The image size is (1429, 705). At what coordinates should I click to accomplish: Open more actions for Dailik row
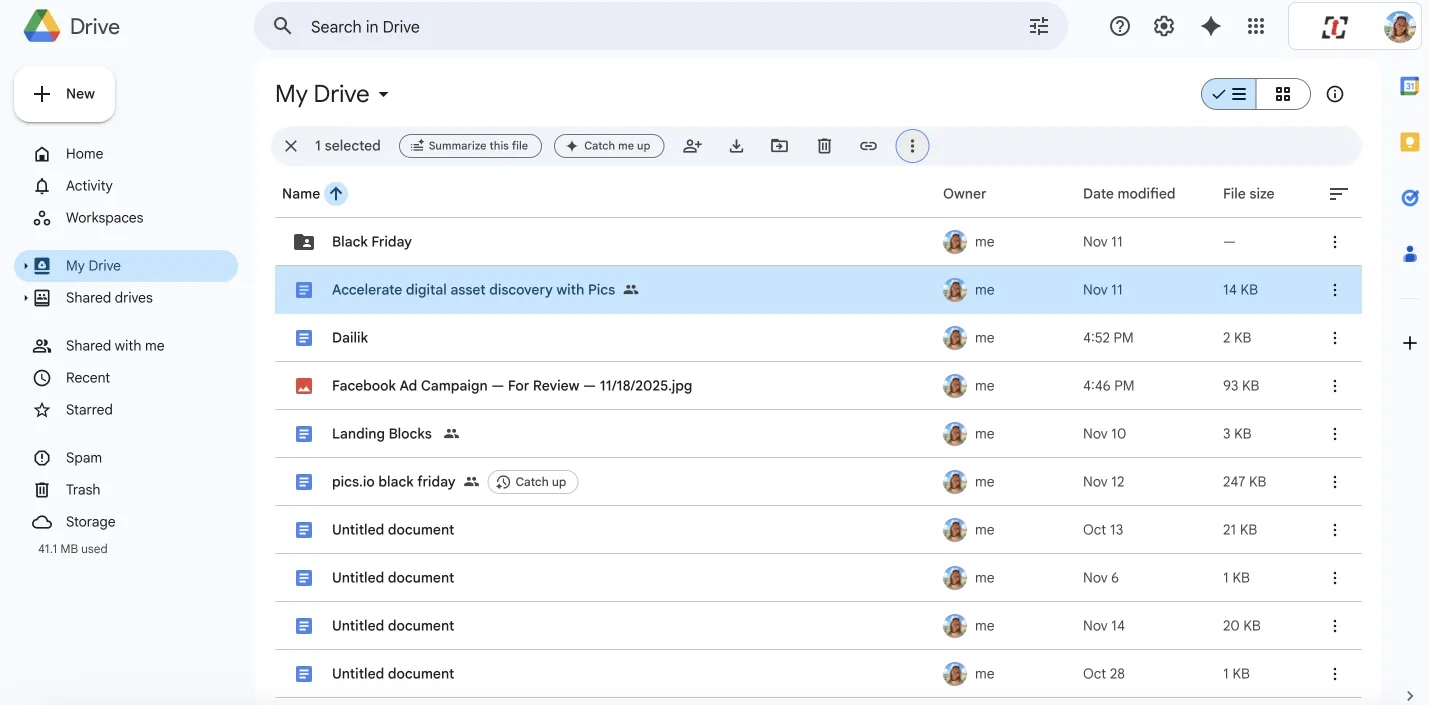tap(1334, 338)
